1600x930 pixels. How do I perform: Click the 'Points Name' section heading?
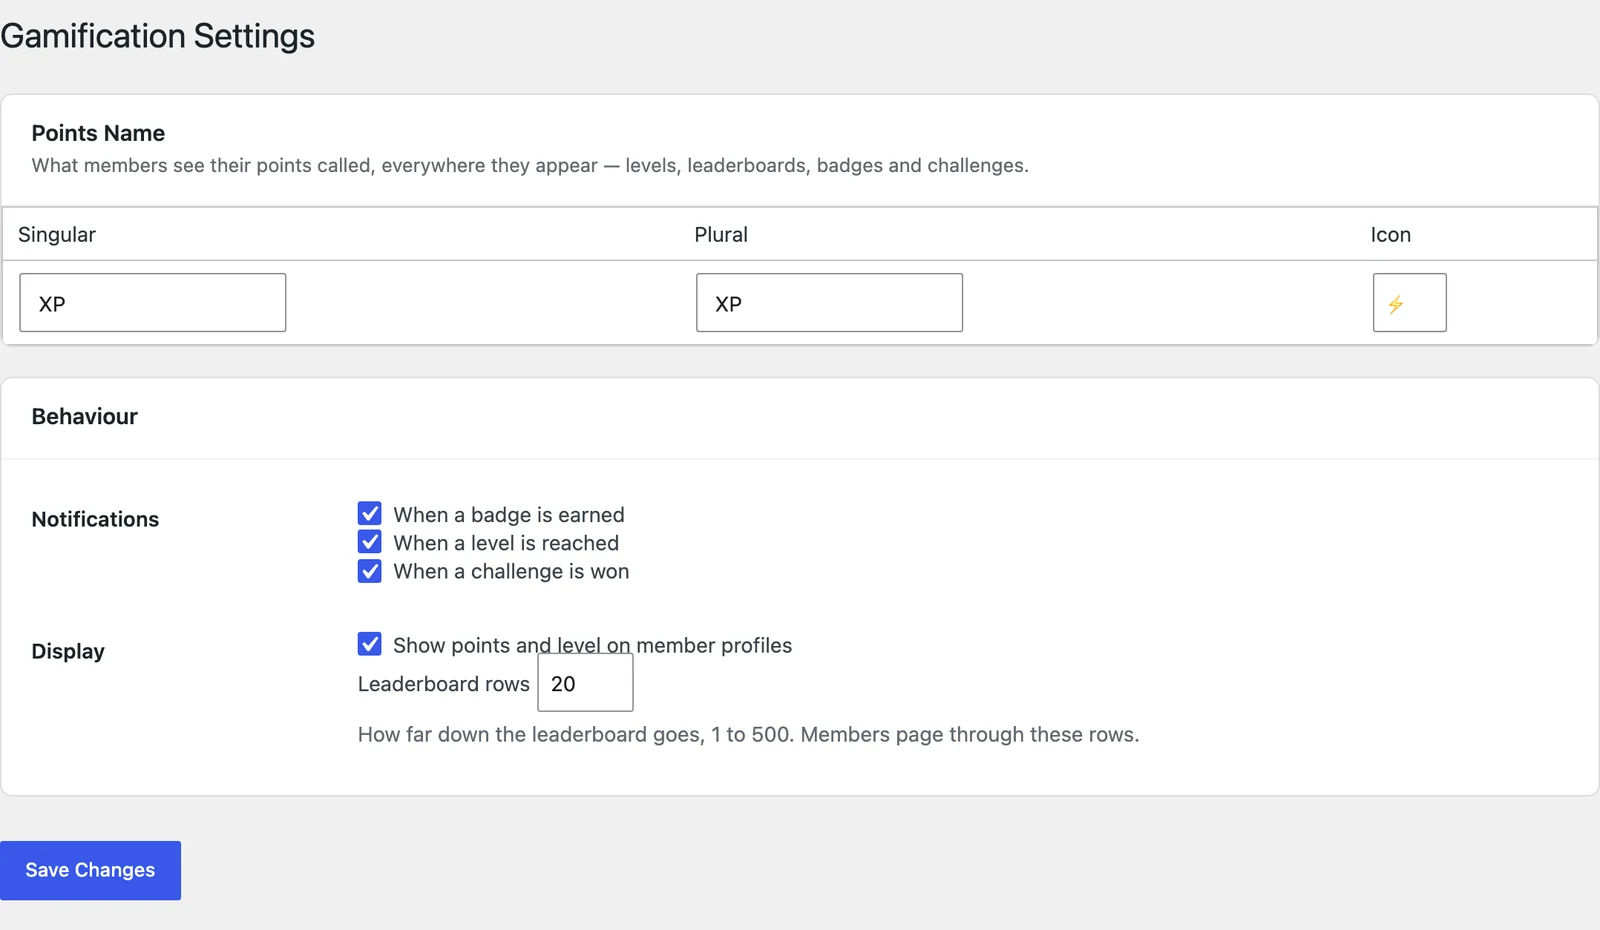click(x=98, y=133)
